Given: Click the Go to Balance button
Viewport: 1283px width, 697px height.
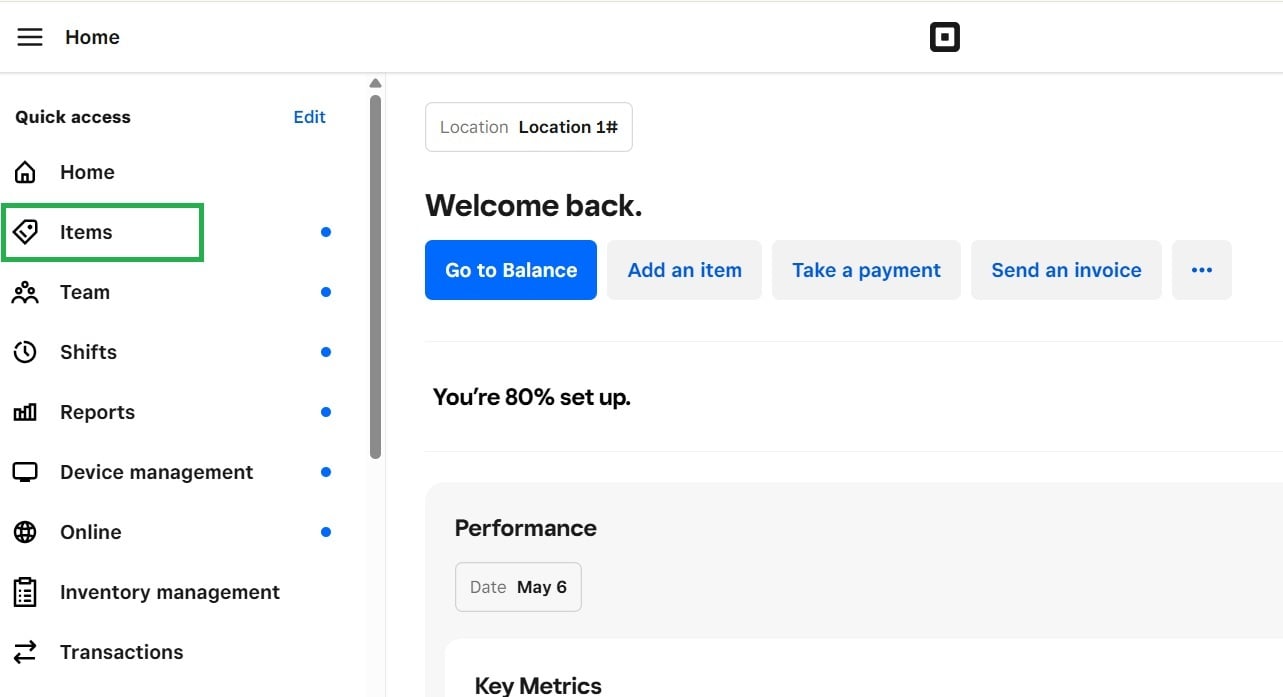Looking at the screenshot, I should (x=510, y=269).
